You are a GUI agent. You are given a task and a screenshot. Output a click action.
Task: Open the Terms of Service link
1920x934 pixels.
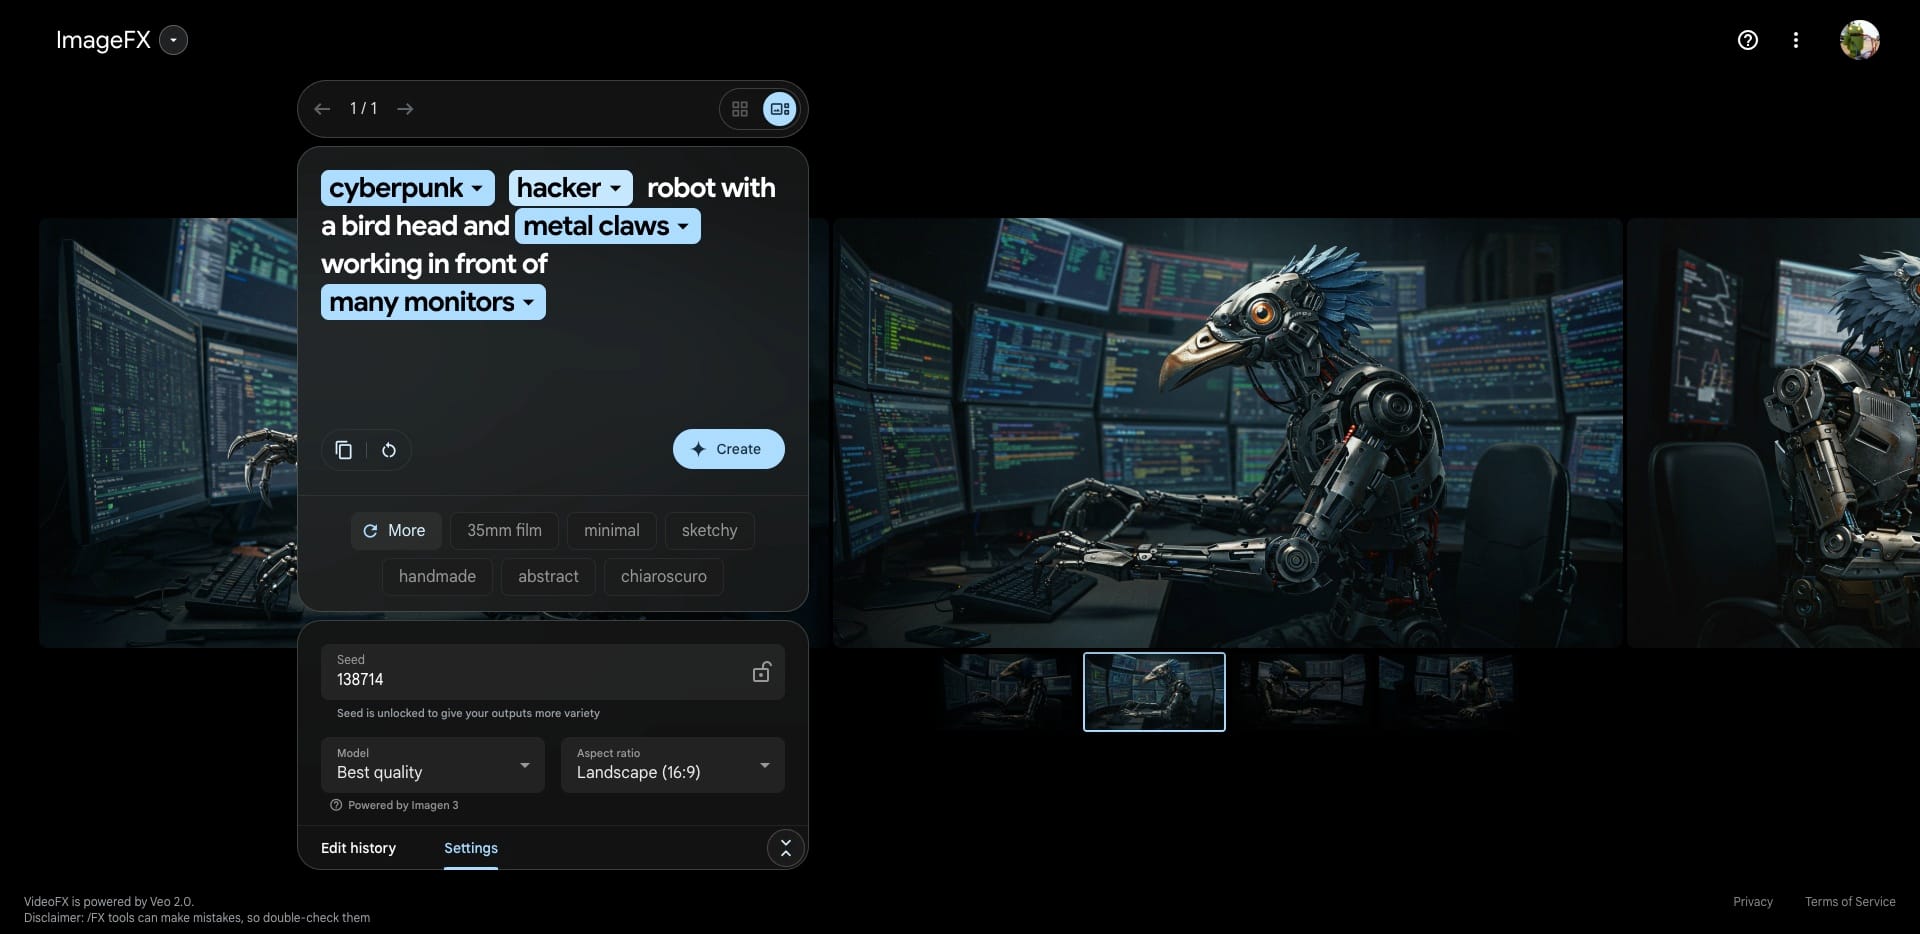pyautogui.click(x=1850, y=902)
